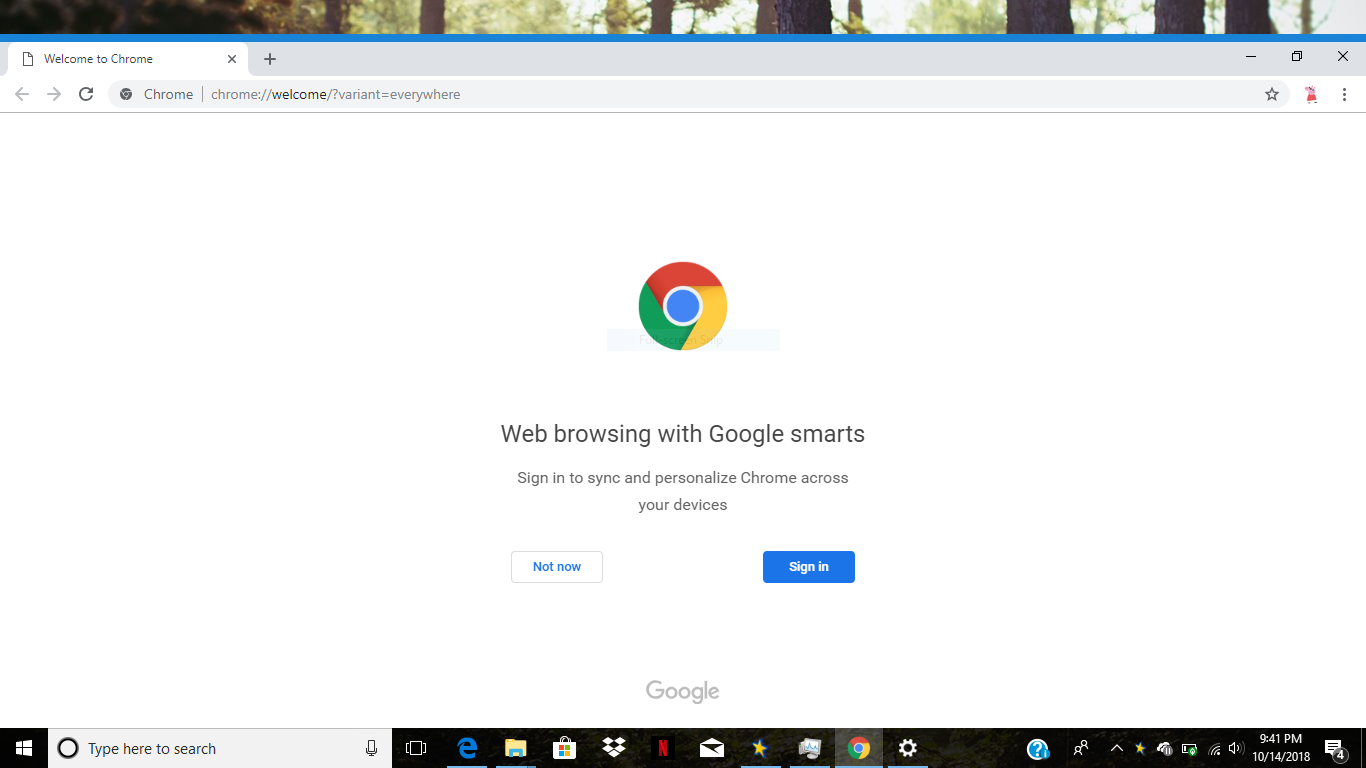Open a new tab with the plus button
The width and height of the screenshot is (1366, 768).
tap(270, 59)
